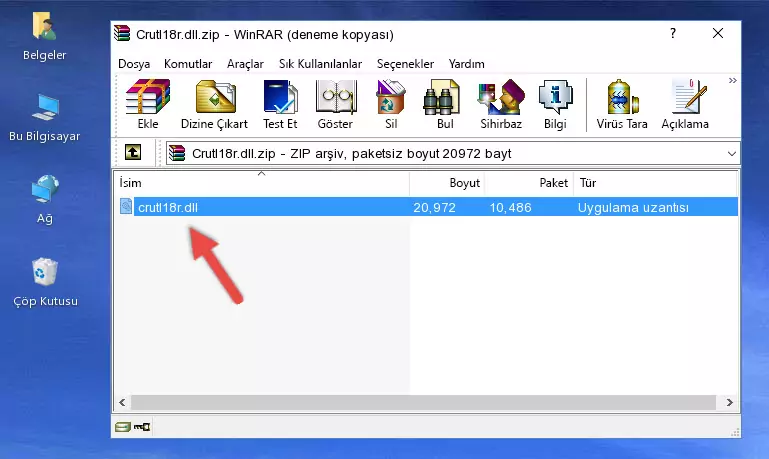The width and height of the screenshot is (769, 459).
Task: Sort by Tür column header
Action: click(655, 182)
